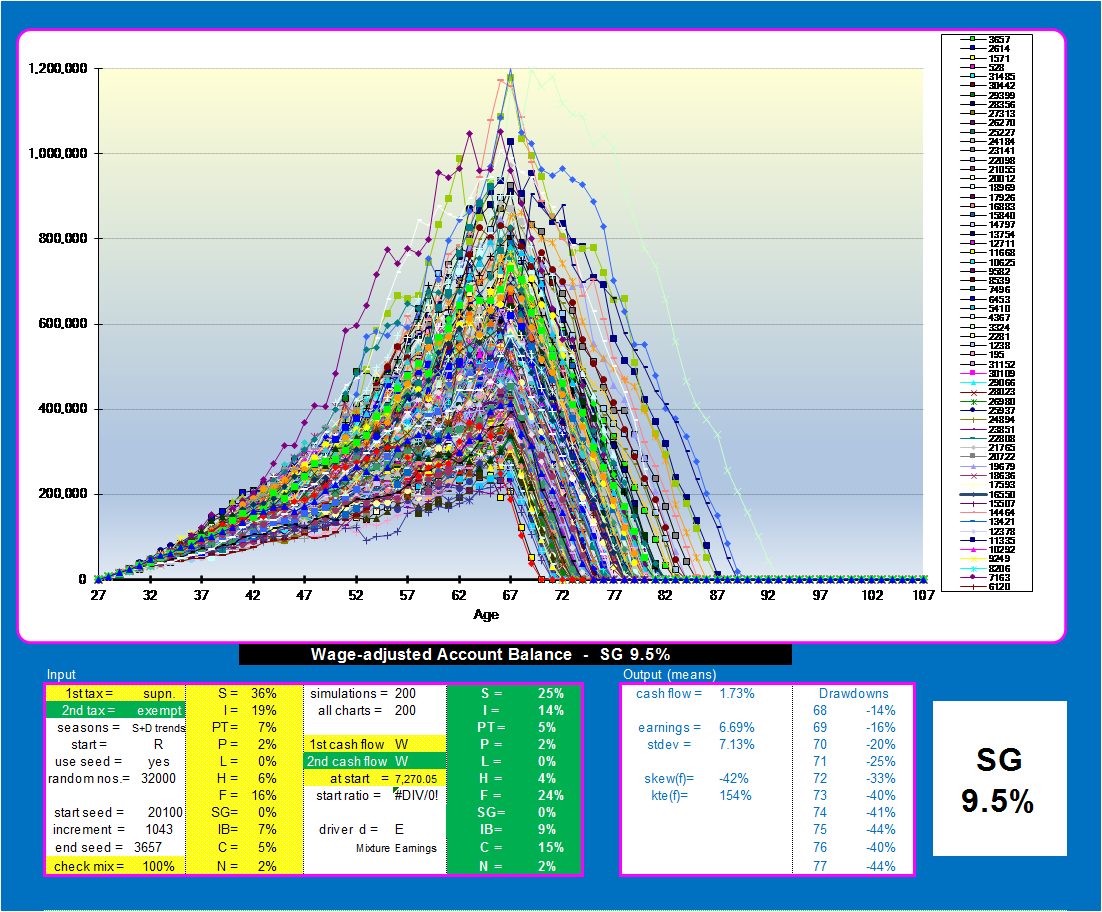Click the end seed value 3657
Image resolution: width=1102 pixels, height=912 pixels.
148,847
